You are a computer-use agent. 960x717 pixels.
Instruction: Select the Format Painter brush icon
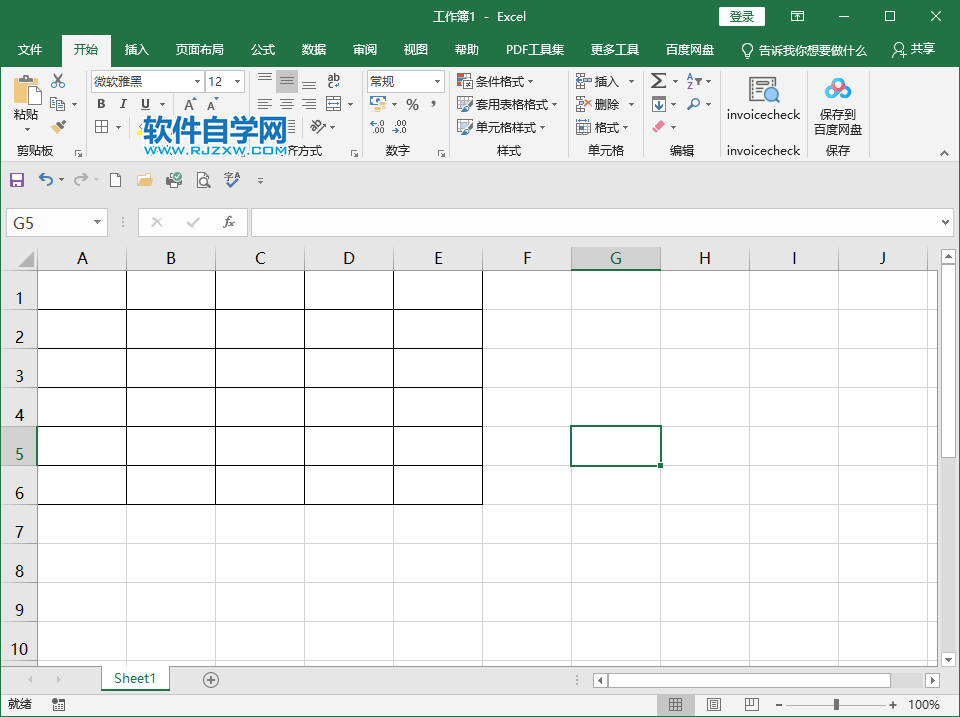(x=57, y=126)
